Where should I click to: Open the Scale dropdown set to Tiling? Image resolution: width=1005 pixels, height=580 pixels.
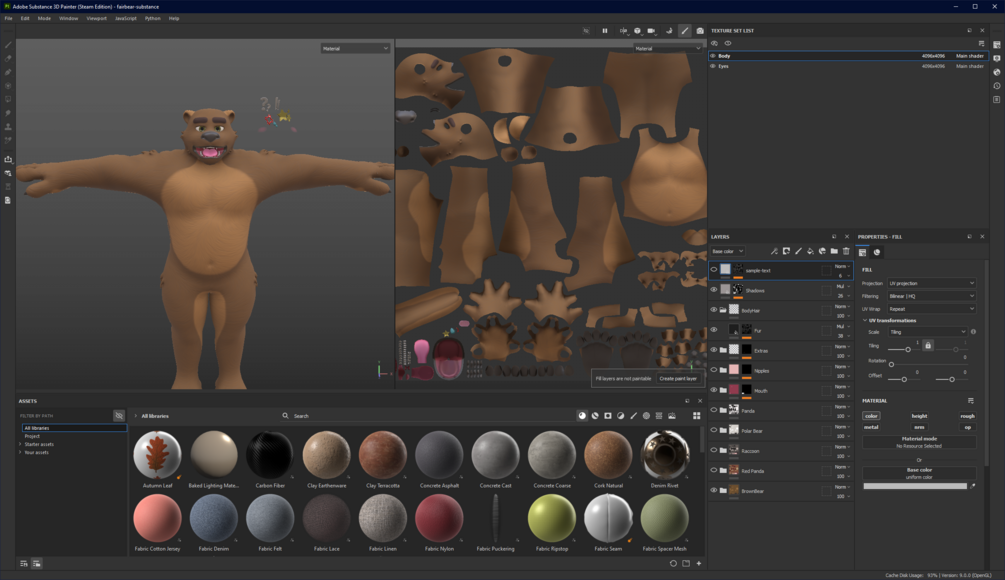927,332
